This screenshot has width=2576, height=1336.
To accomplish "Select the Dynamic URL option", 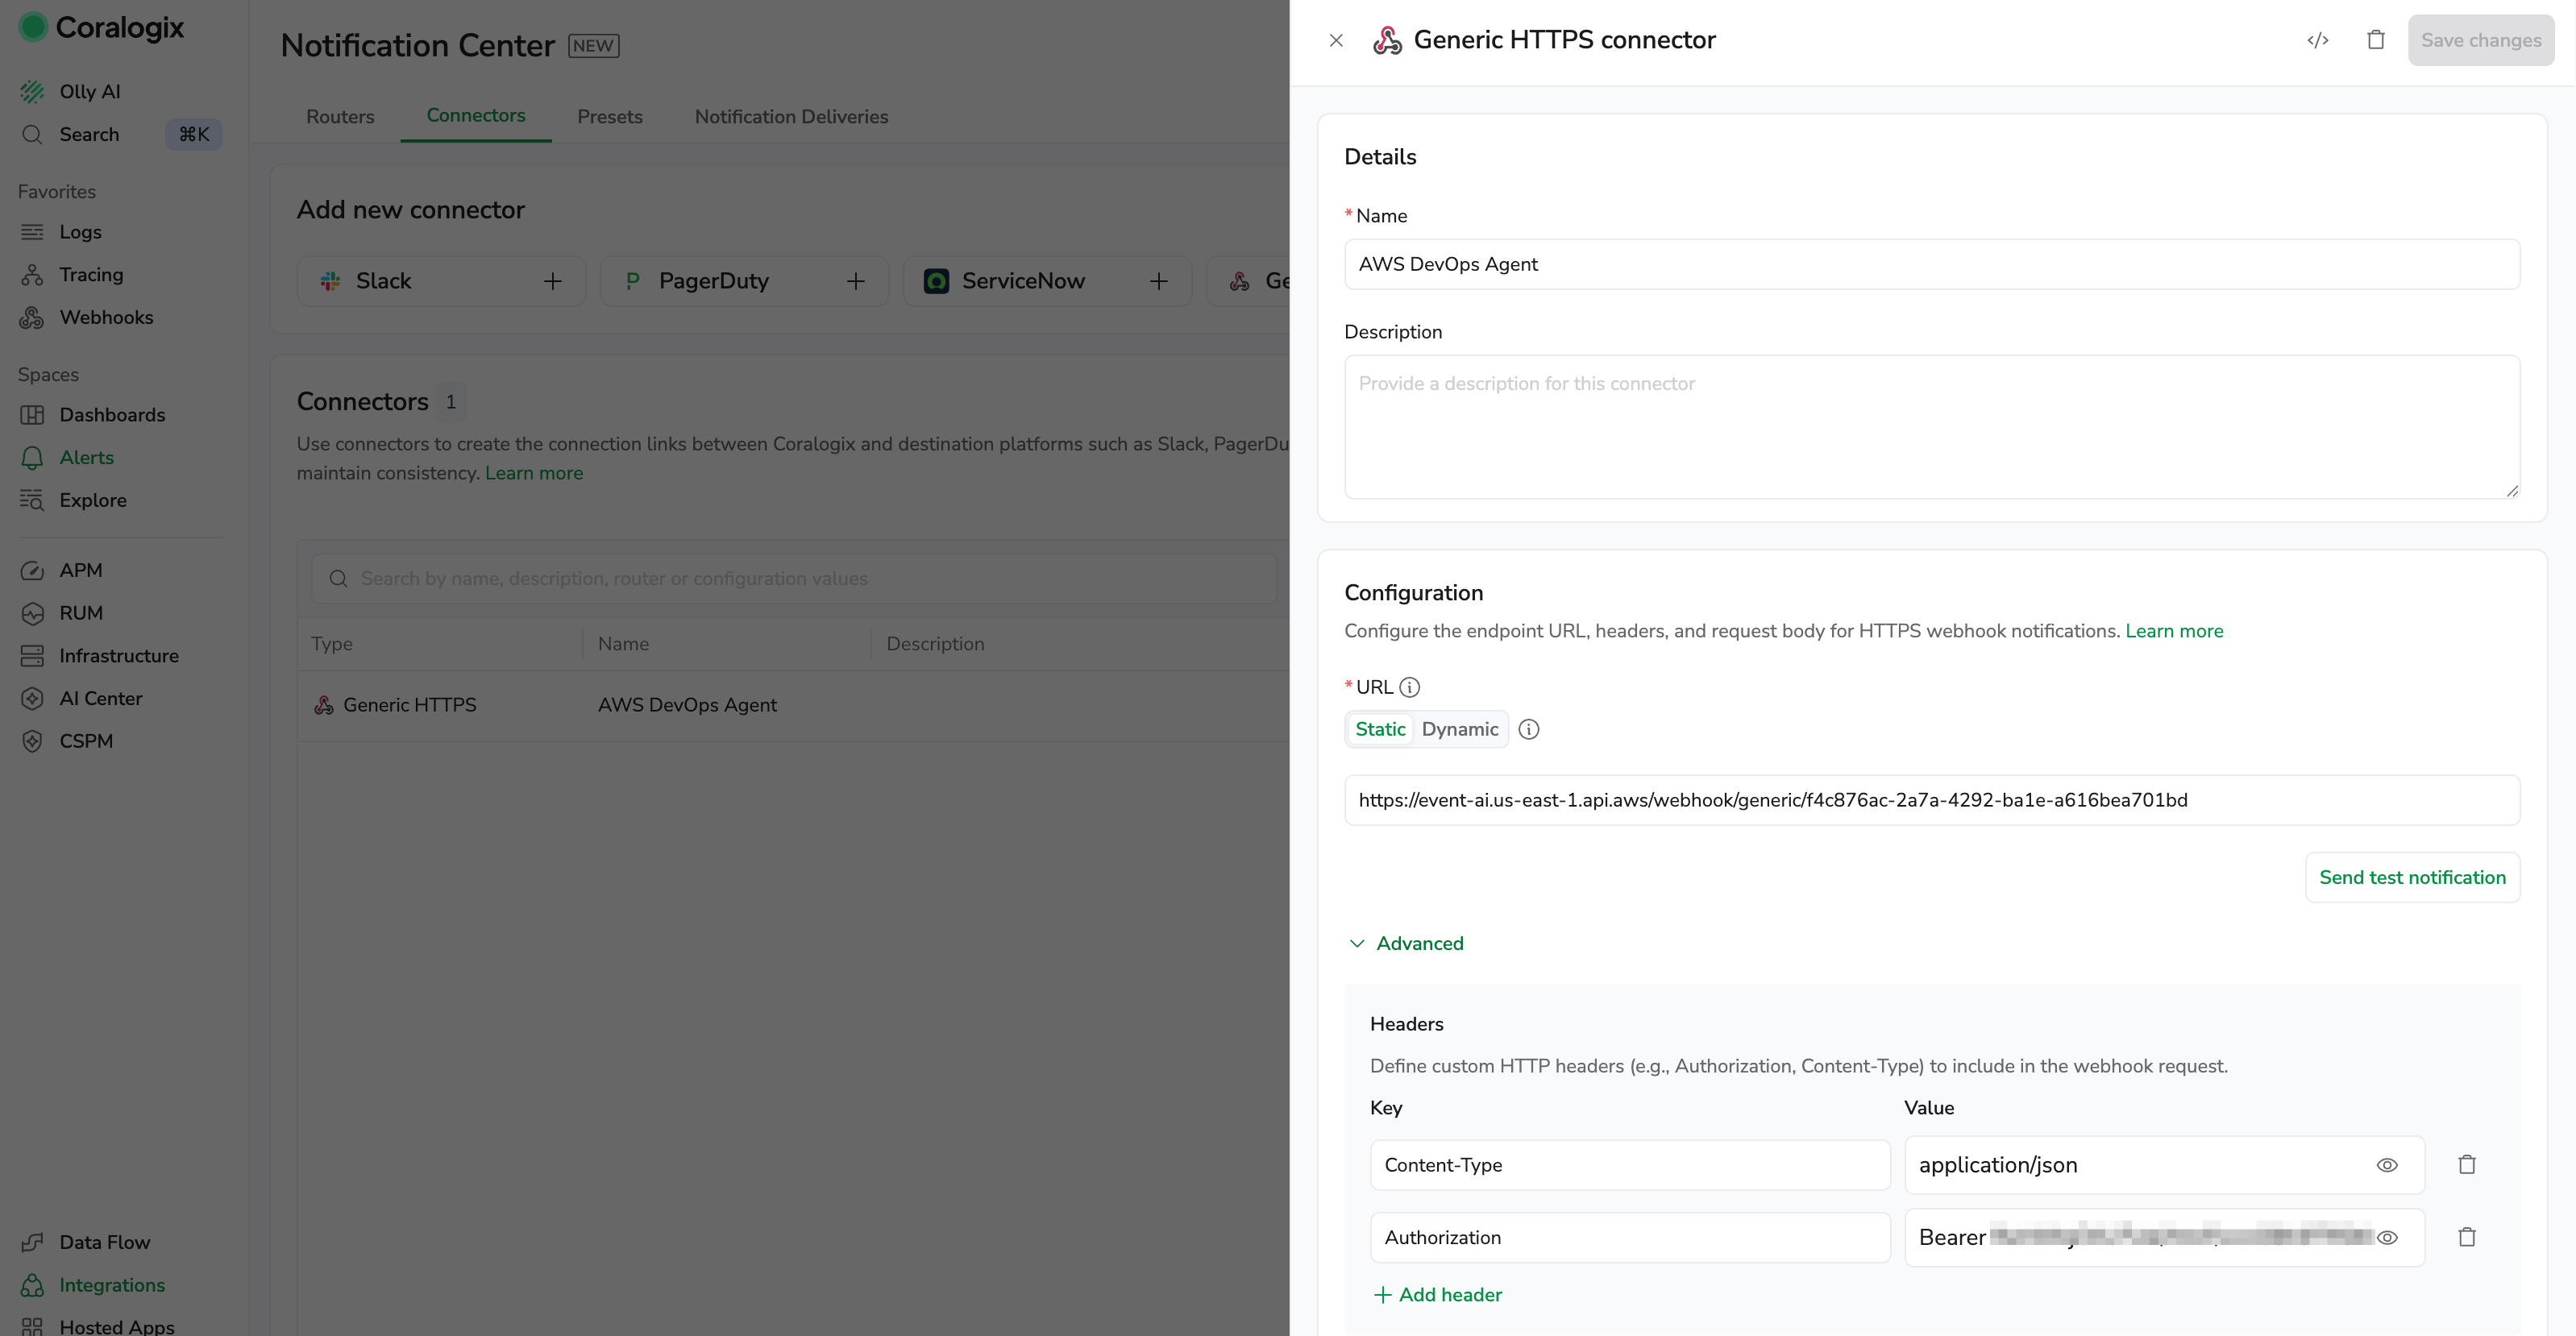I will 1459,729.
